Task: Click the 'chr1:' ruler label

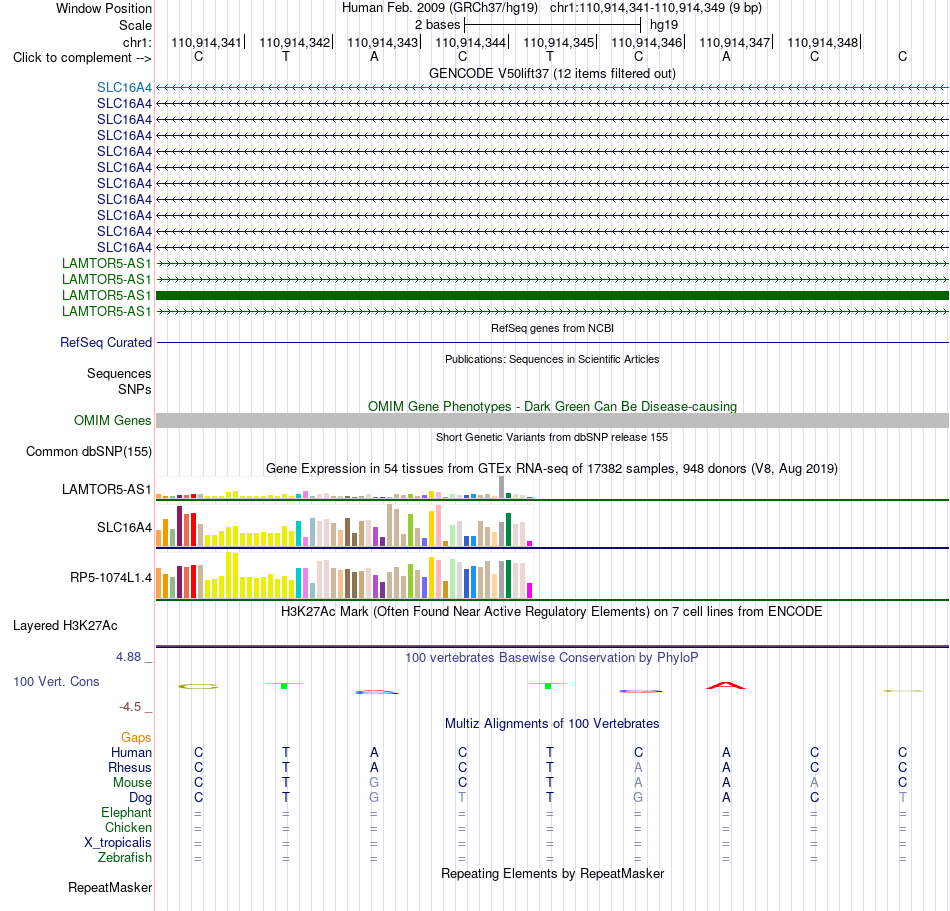Action: [x=137, y=42]
